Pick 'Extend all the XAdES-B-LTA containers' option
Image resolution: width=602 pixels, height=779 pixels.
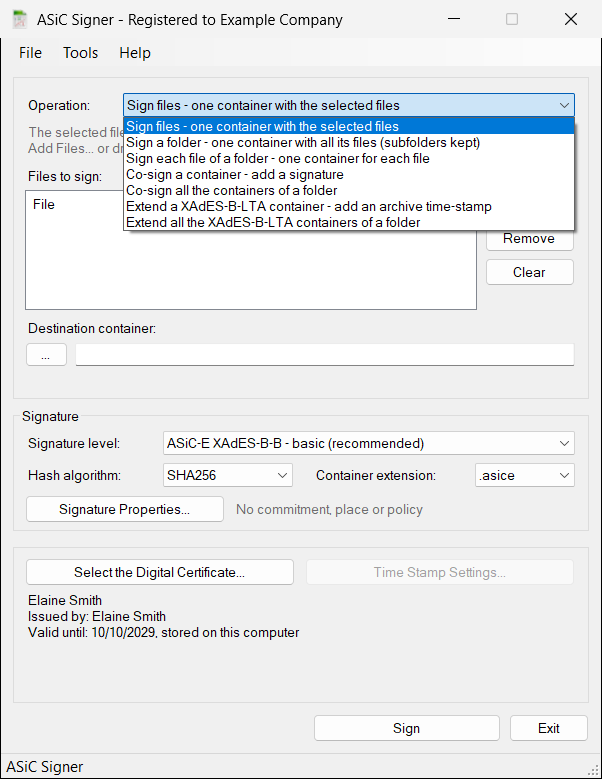tap(349, 222)
